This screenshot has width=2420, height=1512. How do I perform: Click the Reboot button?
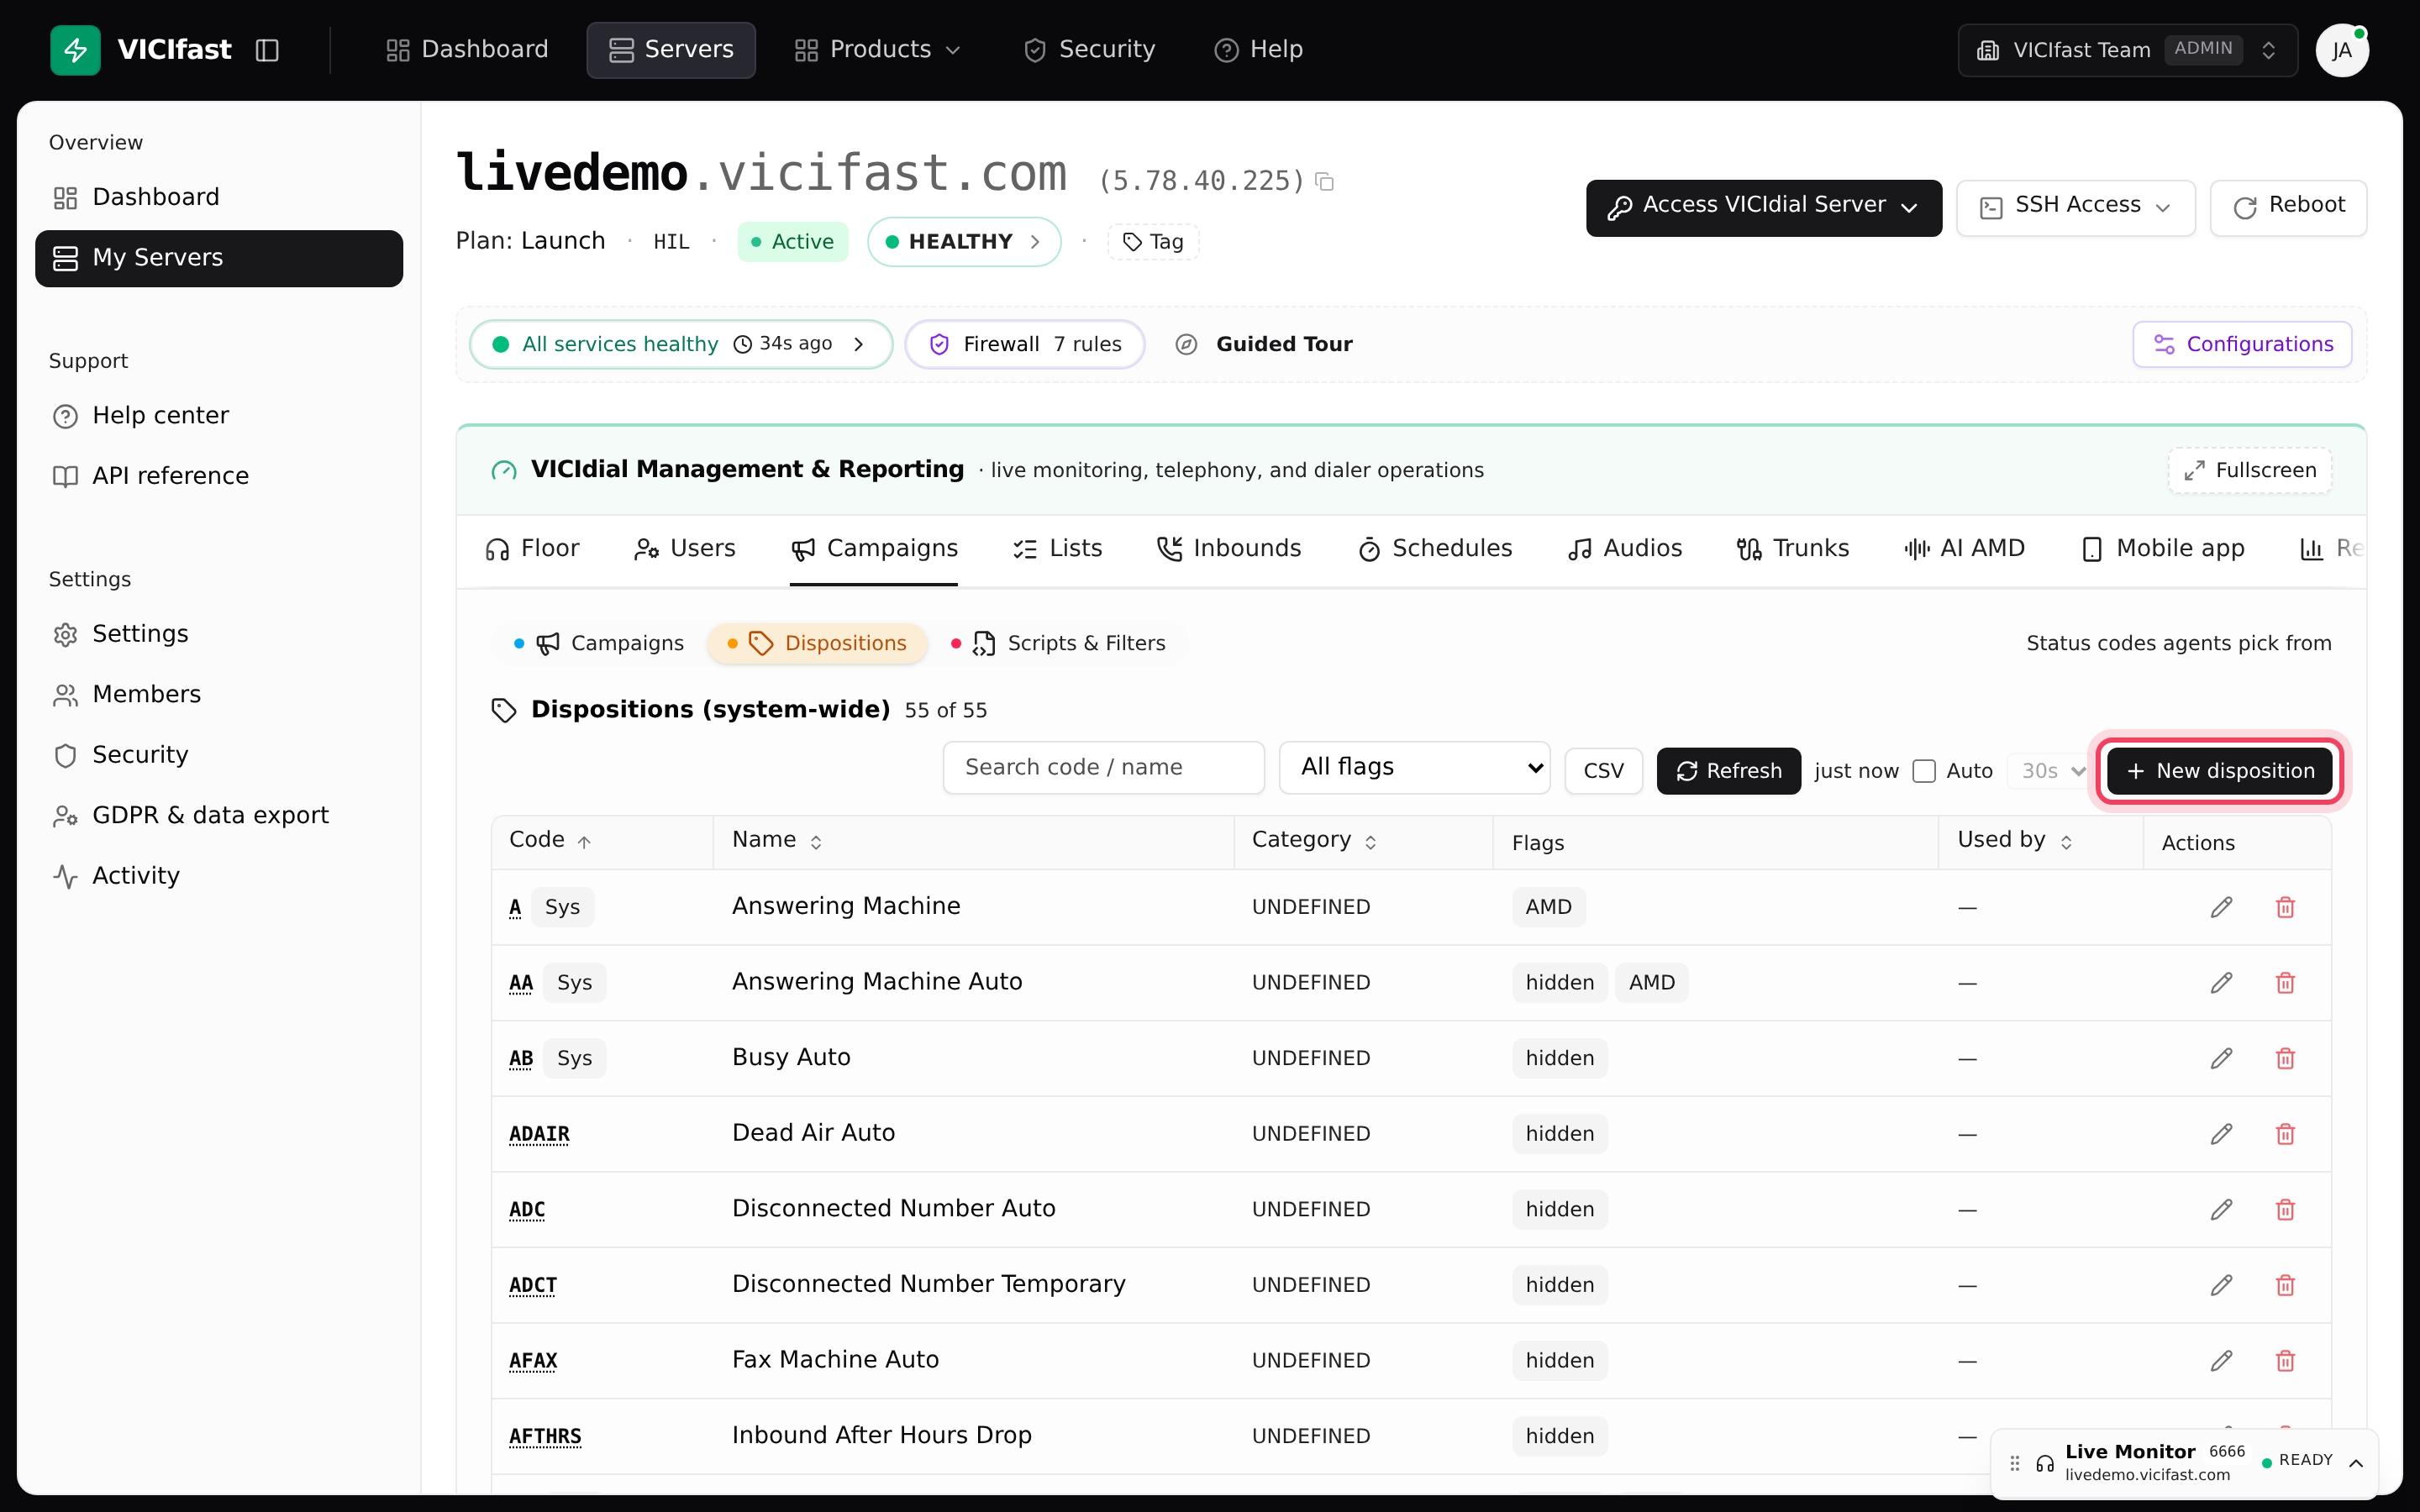2288,208
